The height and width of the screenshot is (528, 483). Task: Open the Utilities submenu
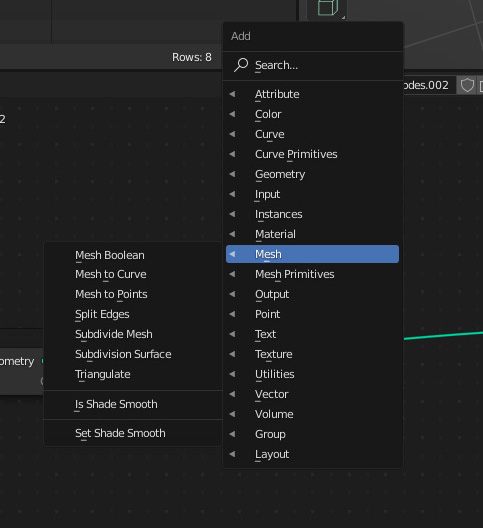[313, 374]
